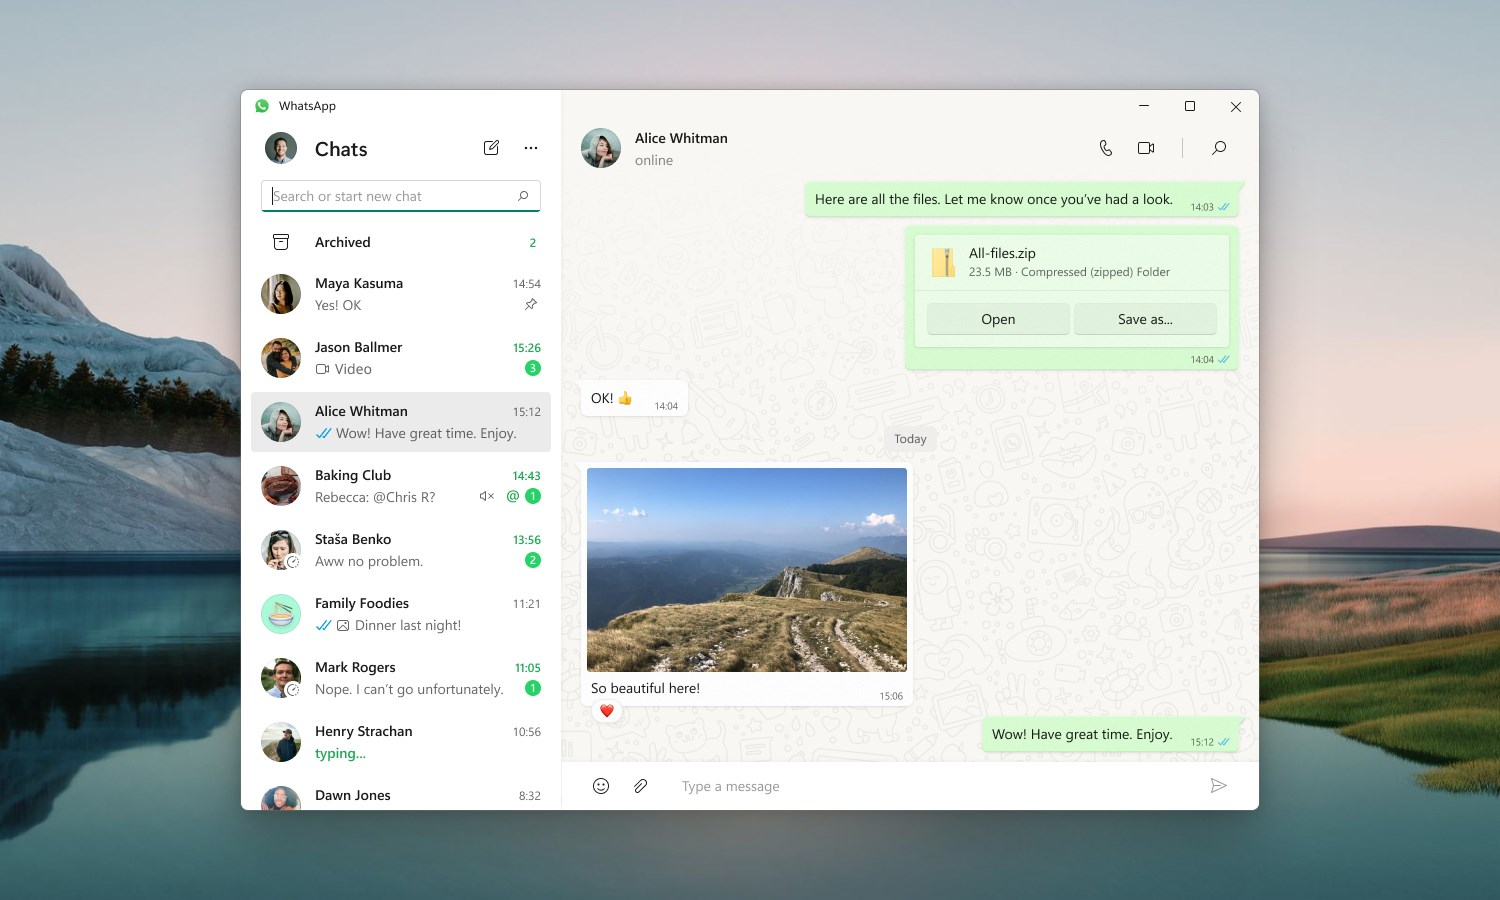Unpin the Maya Kasuma chat
This screenshot has width=1500, height=900.
[531, 305]
